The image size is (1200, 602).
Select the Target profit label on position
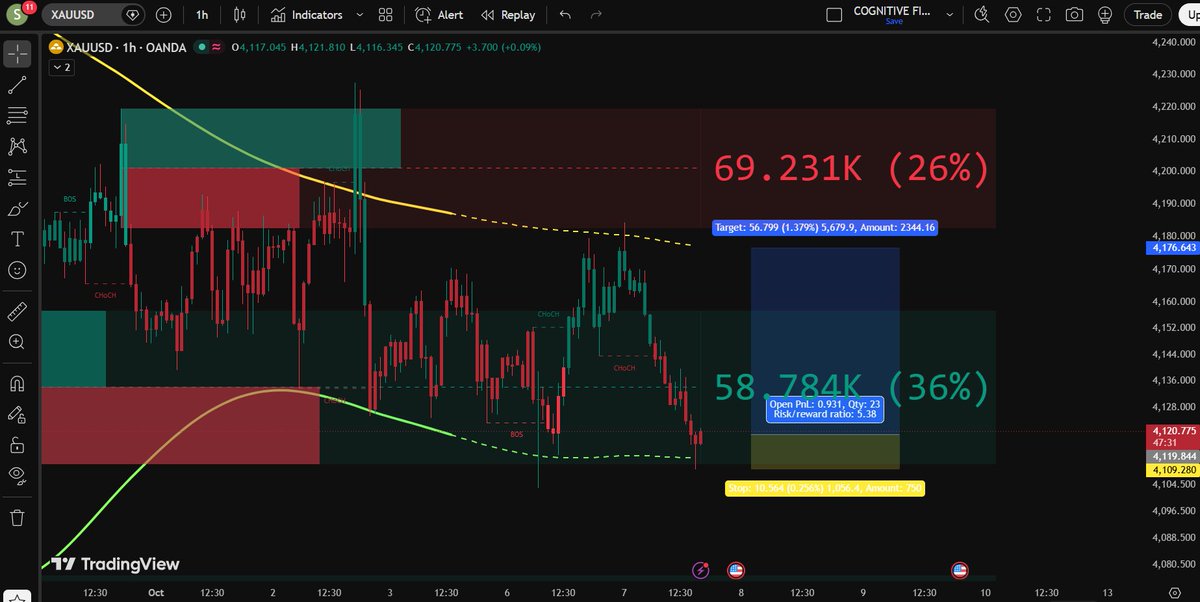825,228
